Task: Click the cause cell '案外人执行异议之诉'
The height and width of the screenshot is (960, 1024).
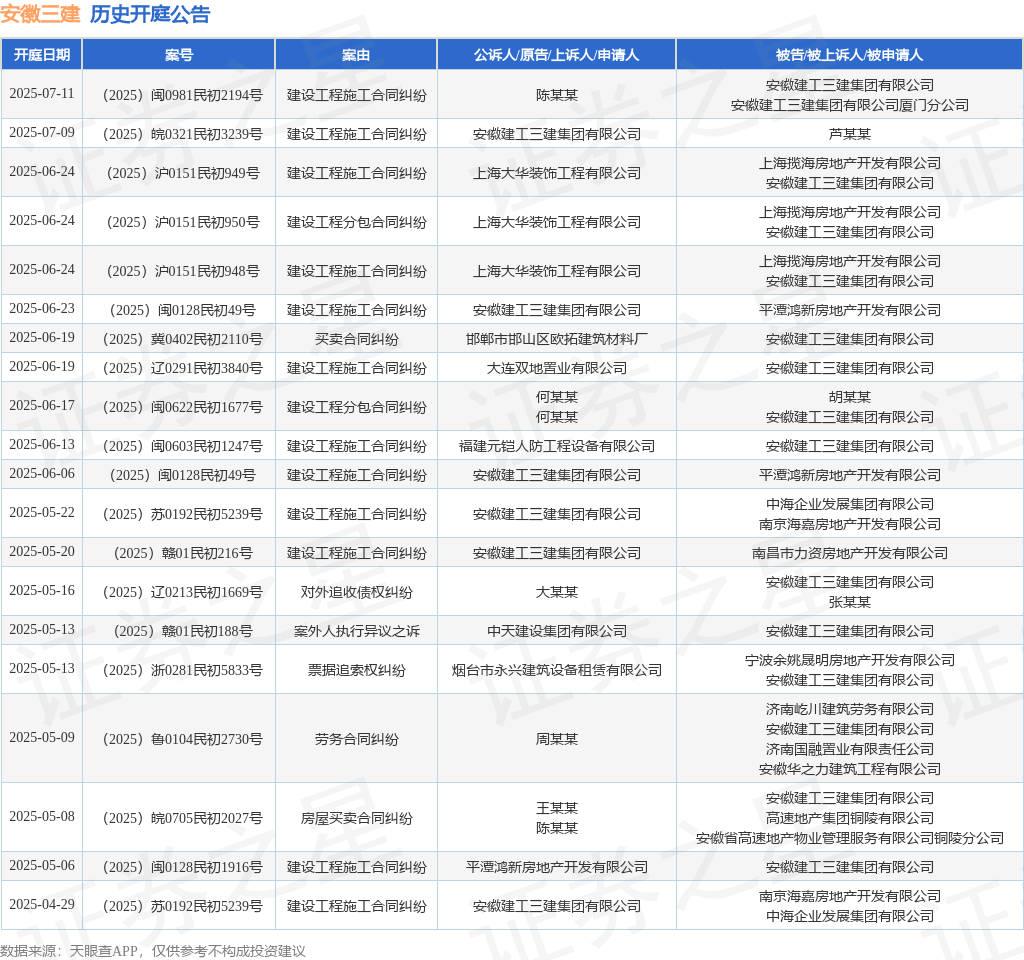Action: [x=356, y=632]
